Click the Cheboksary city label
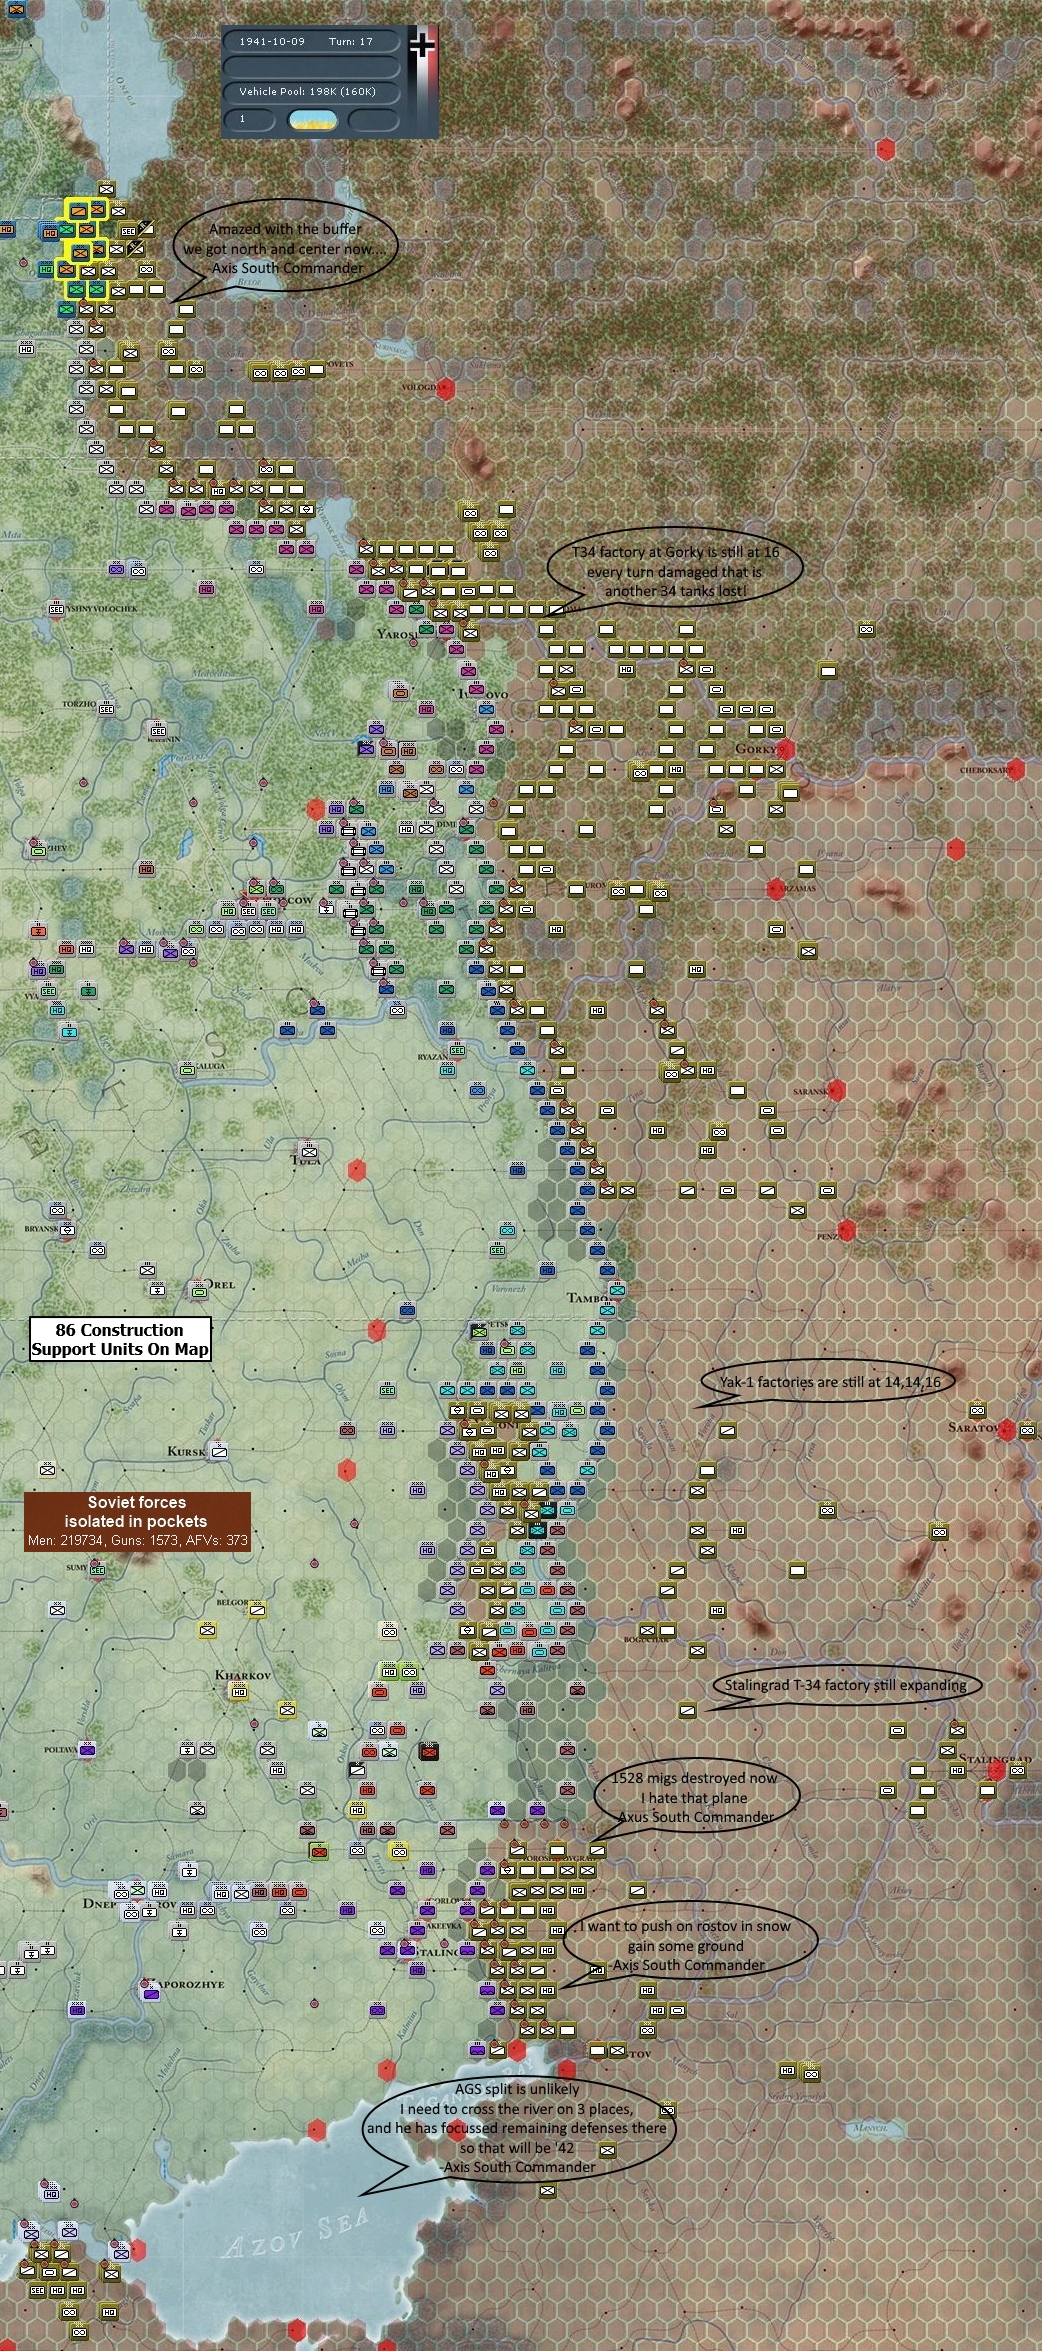Image resolution: width=1042 pixels, height=2351 pixels. tap(985, 770)
